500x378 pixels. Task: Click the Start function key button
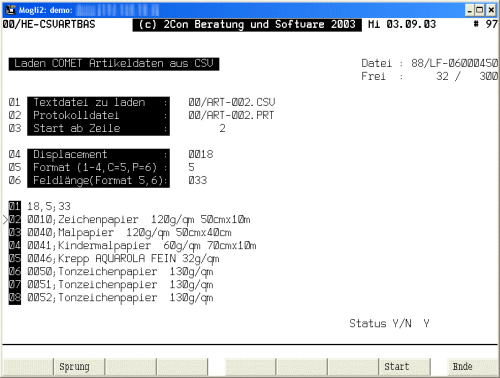click(x=404, y=367)
